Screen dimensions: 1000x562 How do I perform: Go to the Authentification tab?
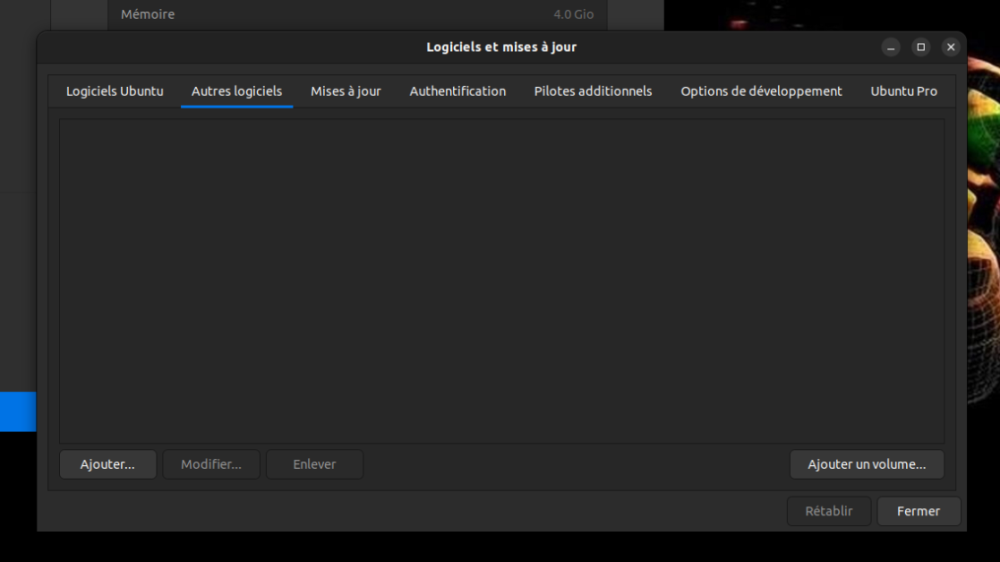457,91
